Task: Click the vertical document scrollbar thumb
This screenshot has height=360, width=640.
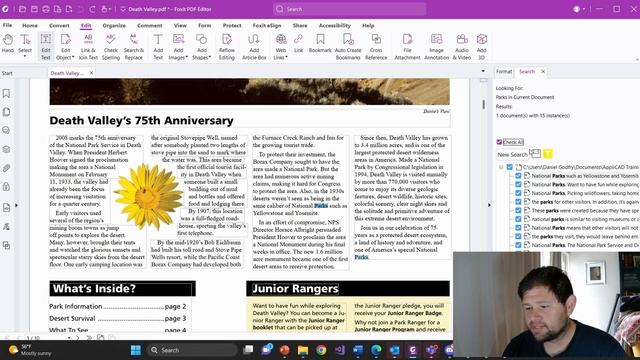Action: point(484,104)
